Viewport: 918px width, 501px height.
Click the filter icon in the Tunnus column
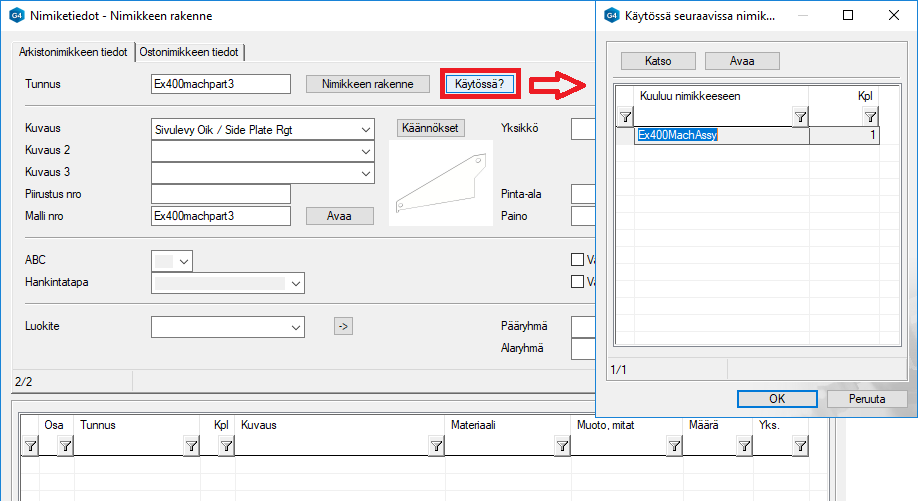191,447
